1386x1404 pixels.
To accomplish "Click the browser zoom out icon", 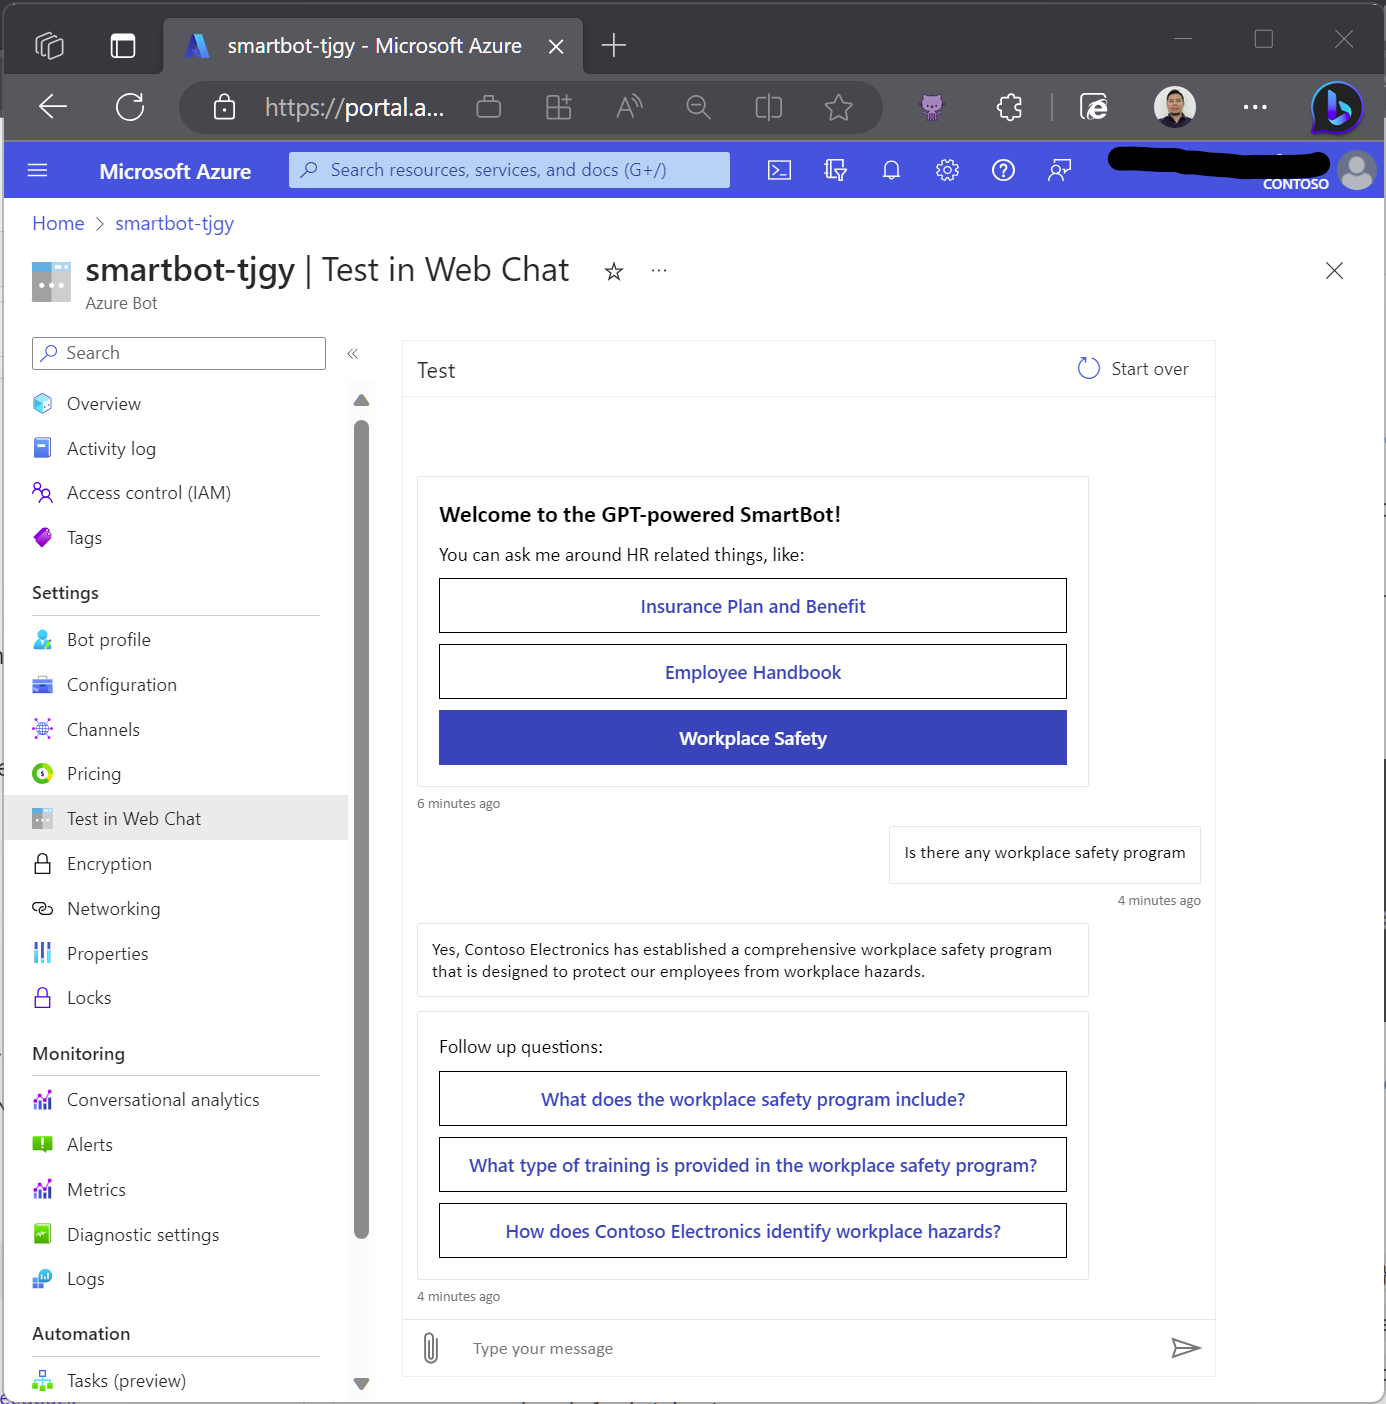I will (x=699, y=106).
